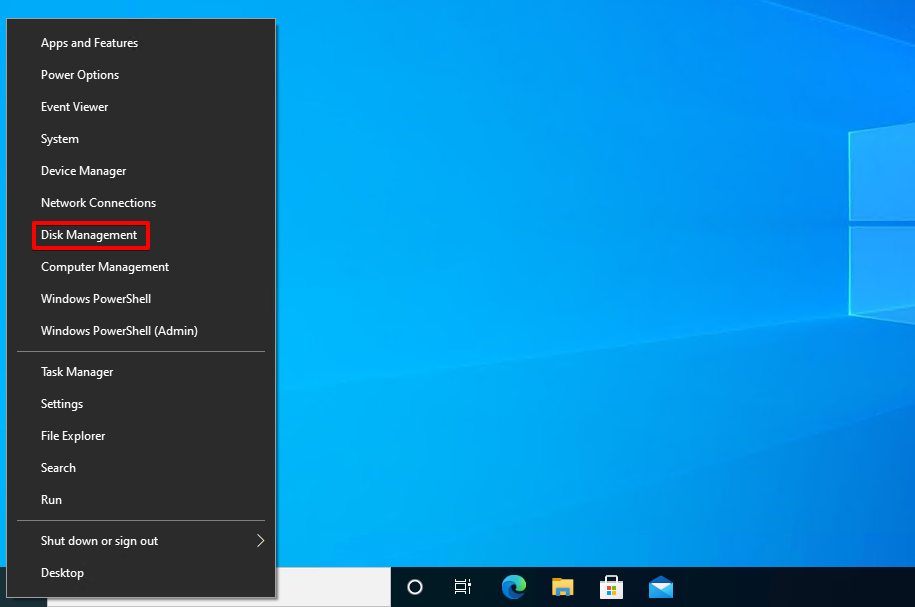Launch Device Manager
This screenshot has height=607, width=915.
coord(83,171)
